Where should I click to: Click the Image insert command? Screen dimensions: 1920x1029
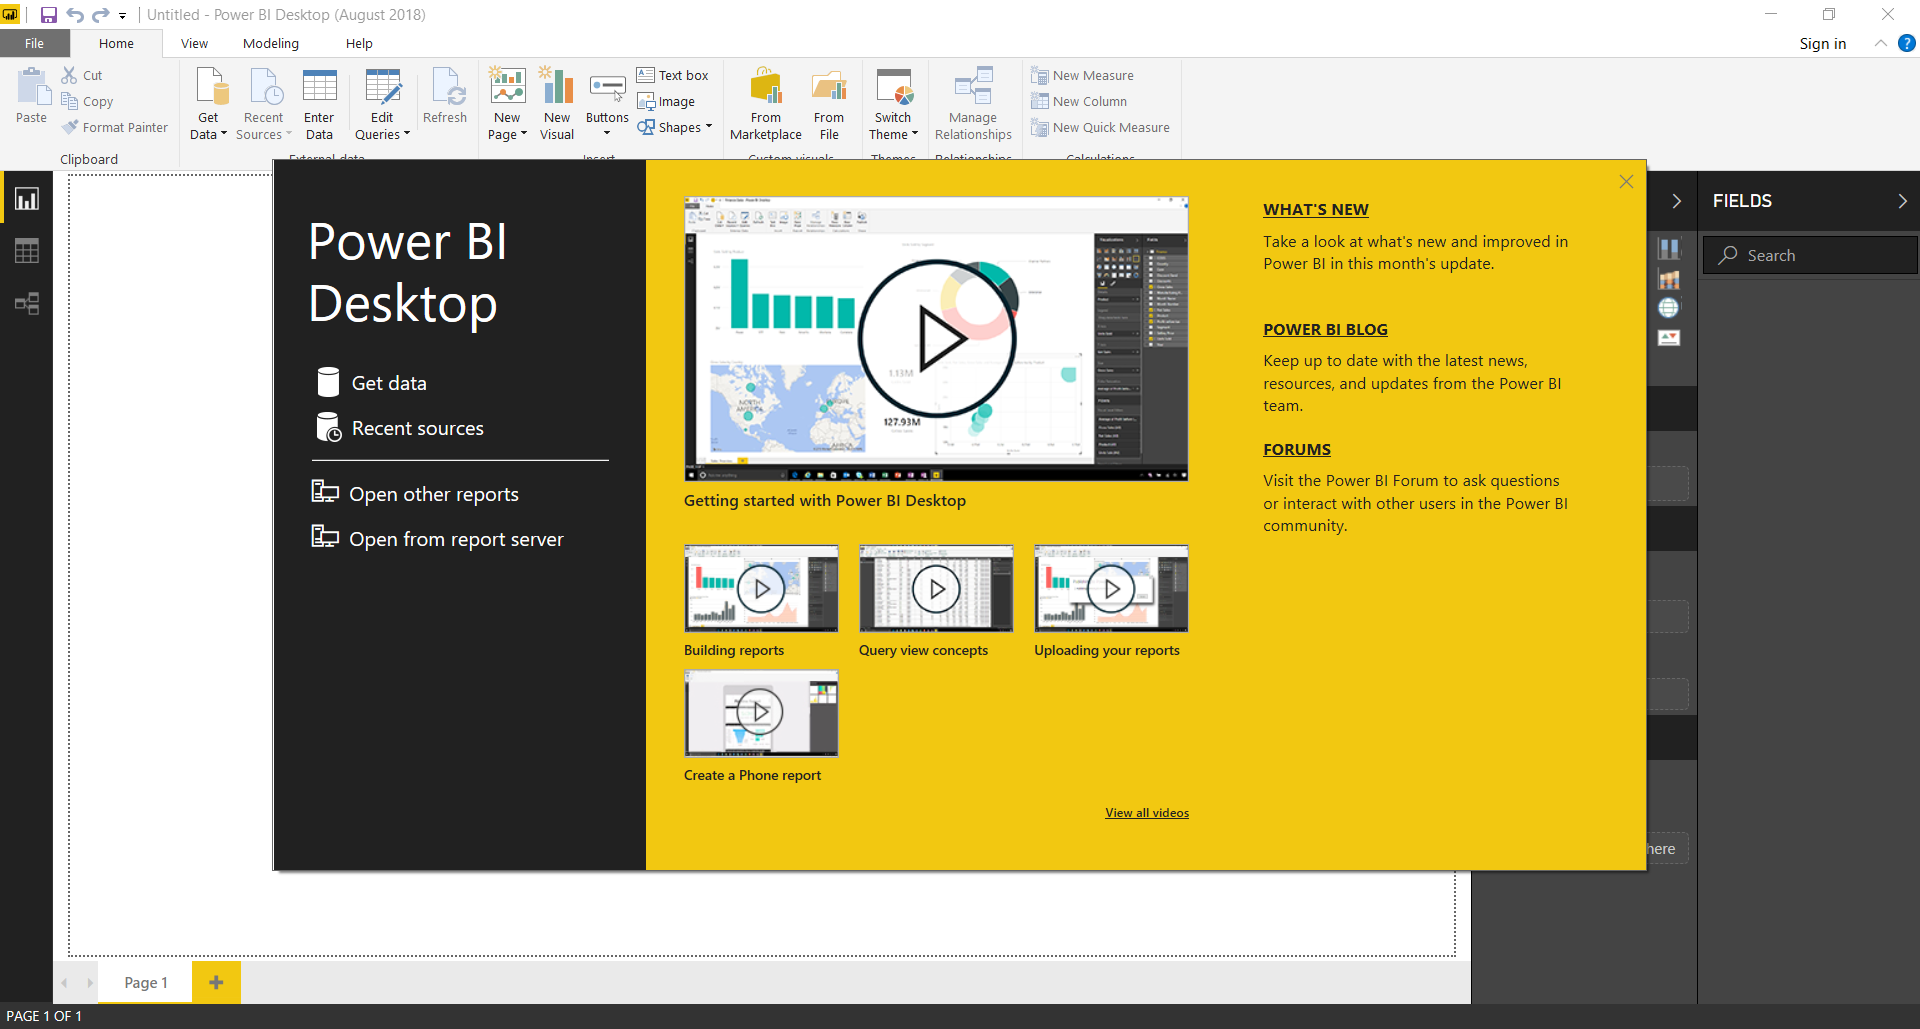point(666,101)
